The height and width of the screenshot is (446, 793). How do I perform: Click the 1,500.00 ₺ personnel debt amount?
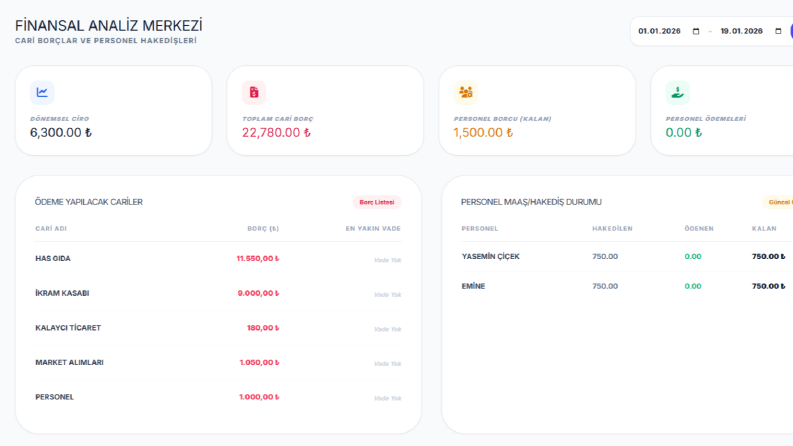[x=483, y=132]
